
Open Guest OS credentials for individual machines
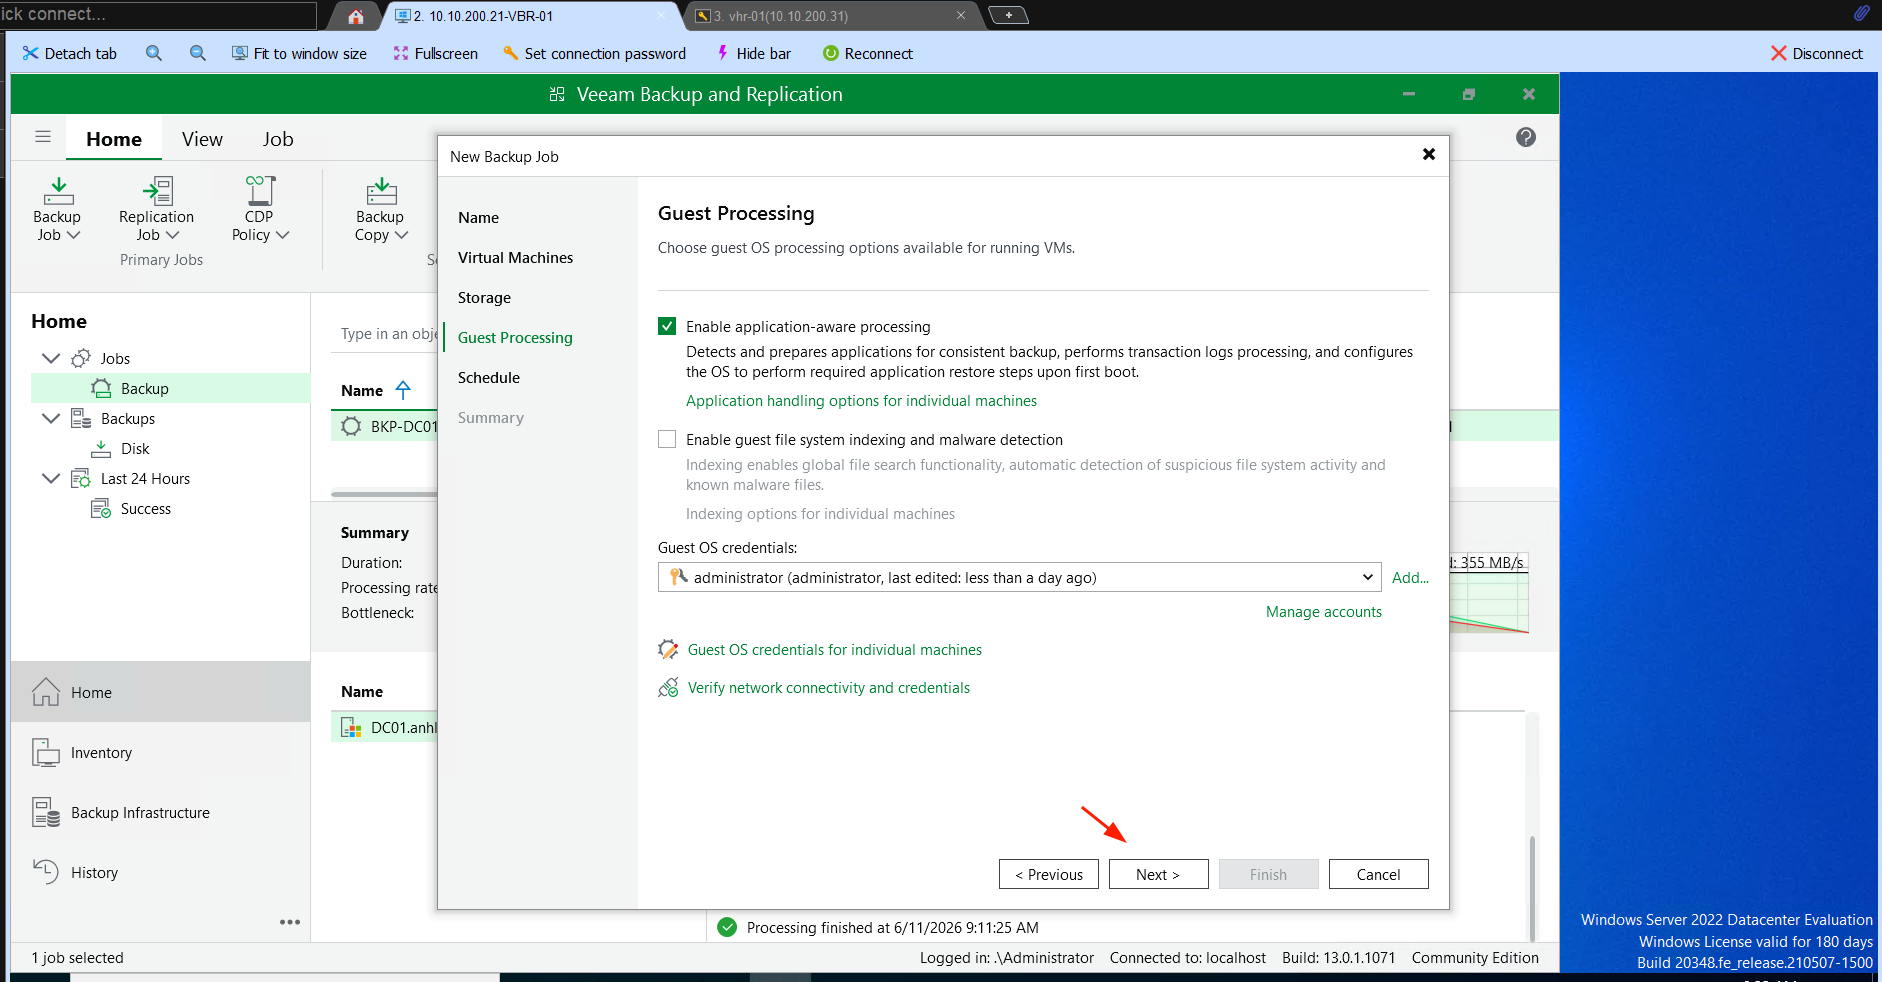[835, 649]
